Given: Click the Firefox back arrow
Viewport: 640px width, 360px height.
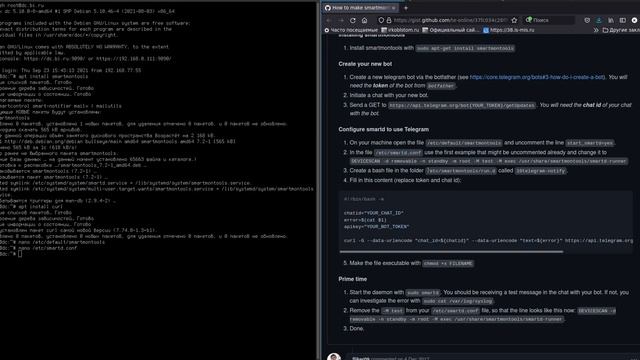Looking at the screenshot, I should [x=329, y=20].
